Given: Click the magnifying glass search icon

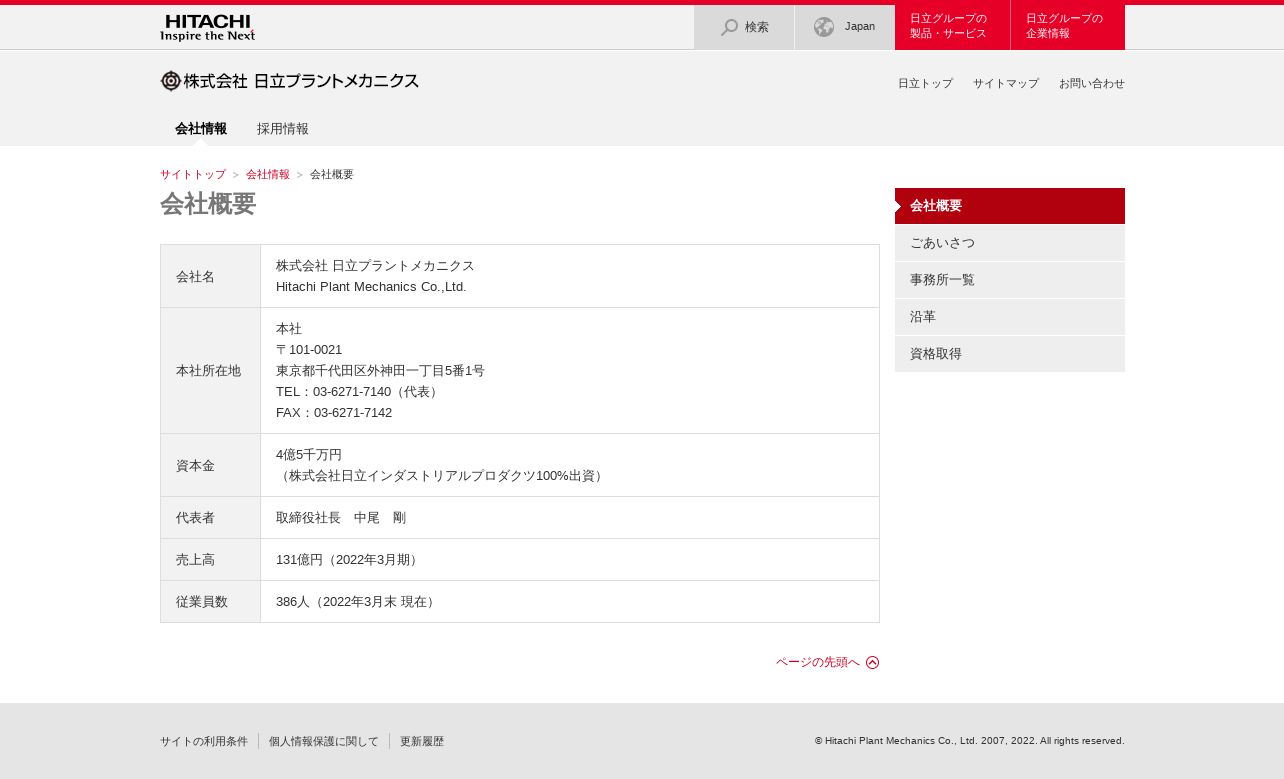Looking at the screenshot, I should [x=730, y=27].
